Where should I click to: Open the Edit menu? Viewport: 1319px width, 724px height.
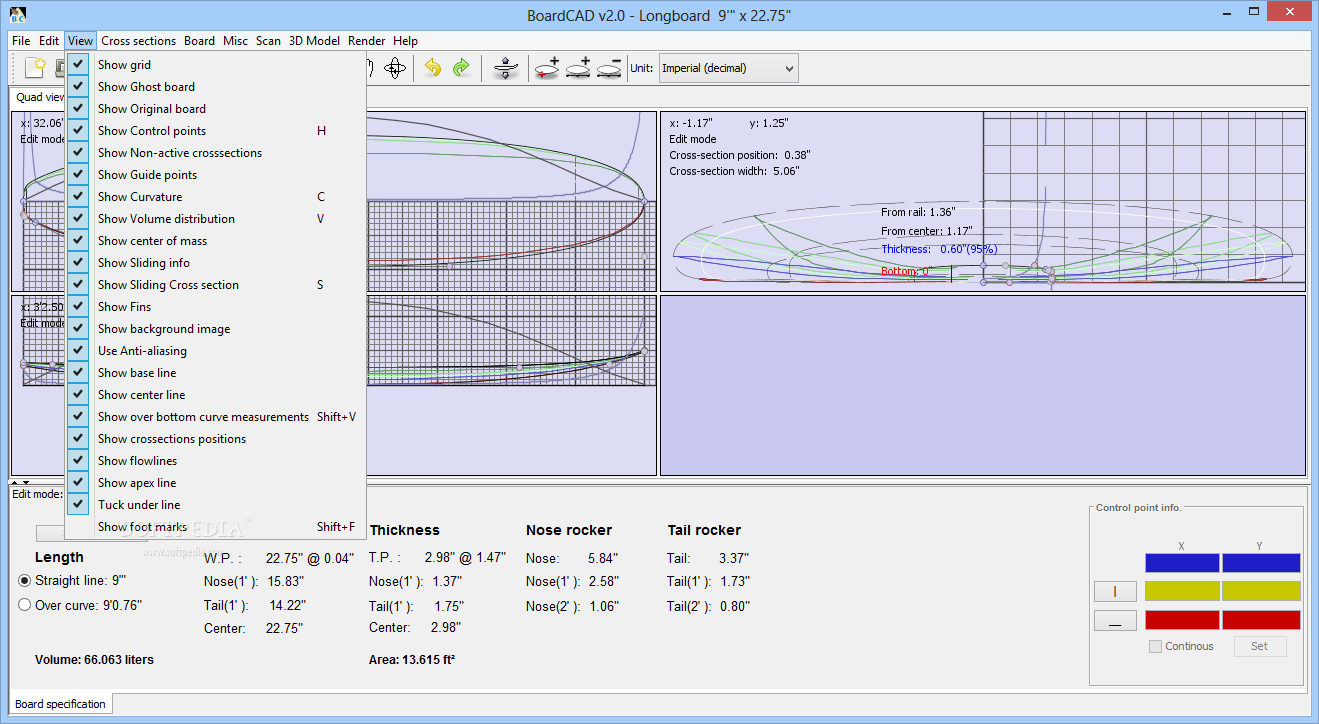[x=49, y=41]
